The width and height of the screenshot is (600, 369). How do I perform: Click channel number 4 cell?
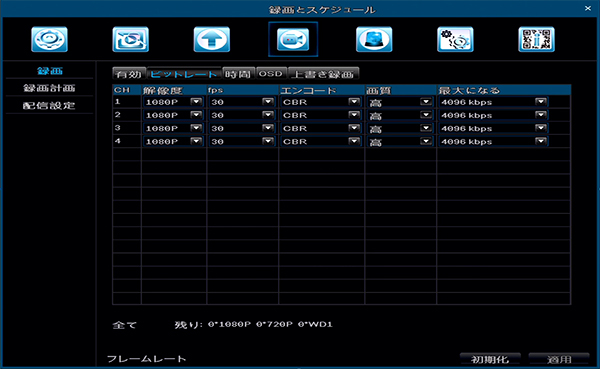tap(127, 141)
